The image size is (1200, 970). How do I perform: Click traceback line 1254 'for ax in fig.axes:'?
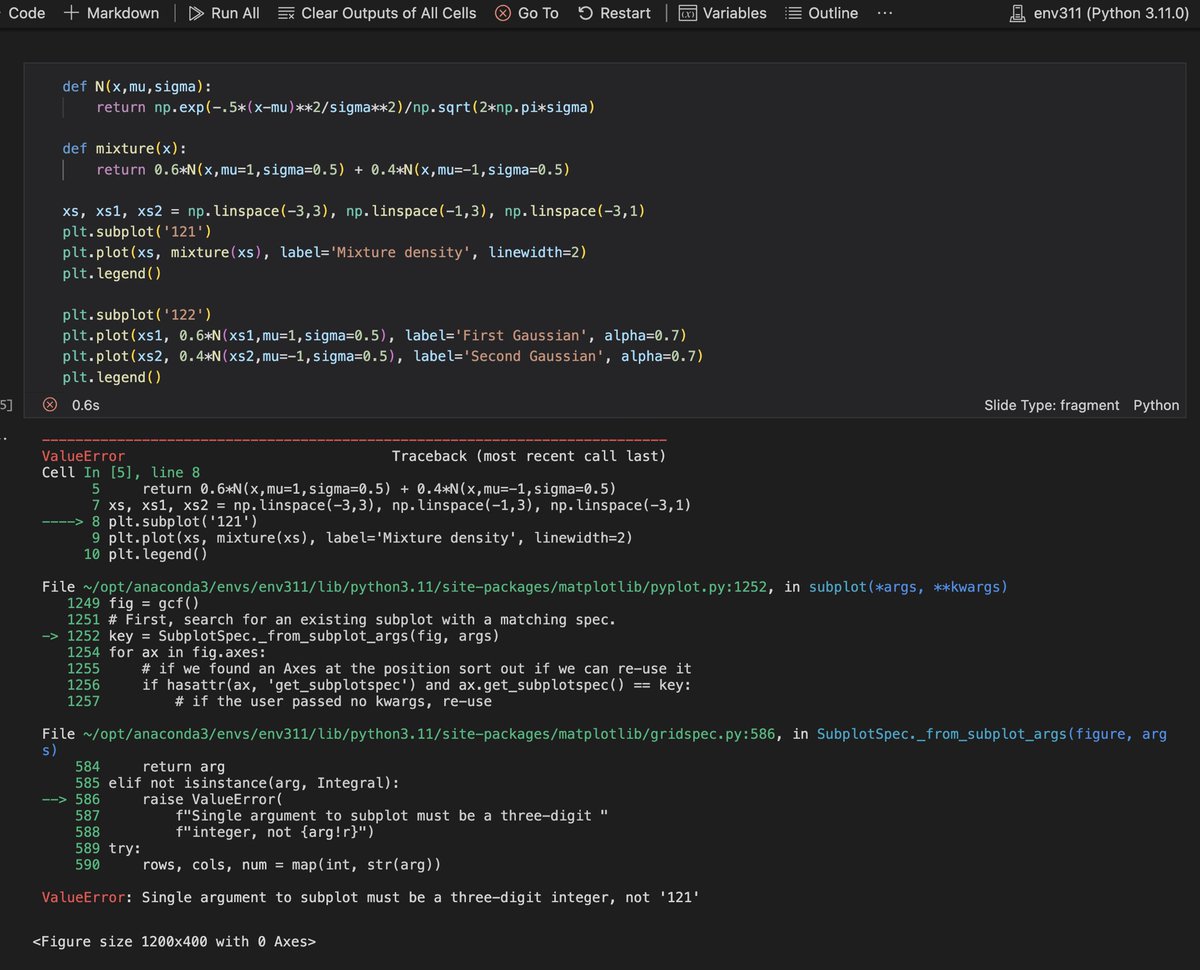166,652
